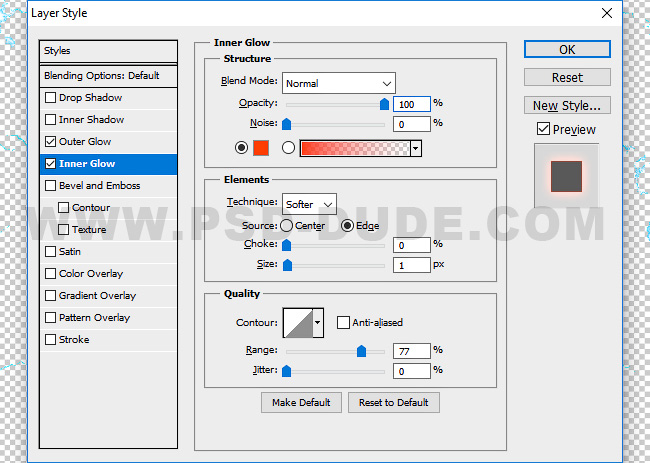Viewport: 650px width, 463px height.
Task: Focus the Choke value field
Action: (x=412, y=245)
